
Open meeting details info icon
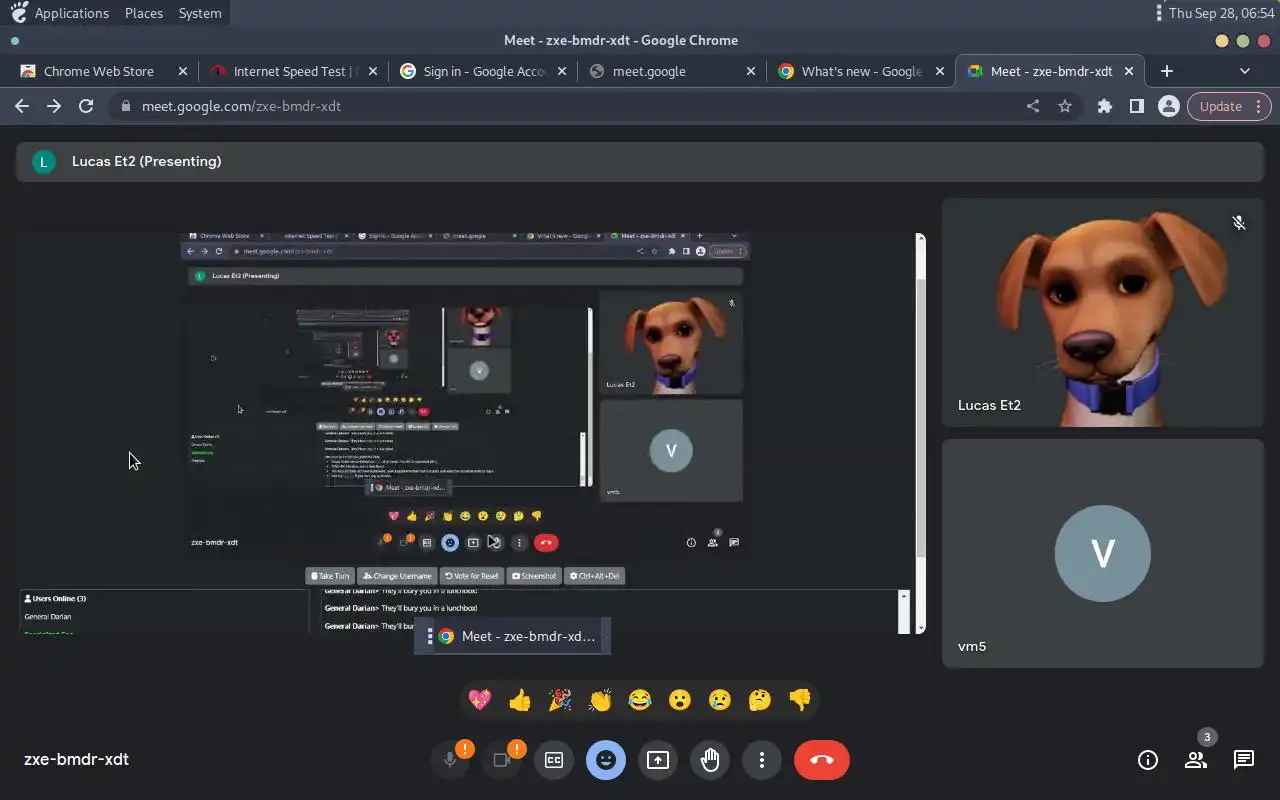(1148, 760)
